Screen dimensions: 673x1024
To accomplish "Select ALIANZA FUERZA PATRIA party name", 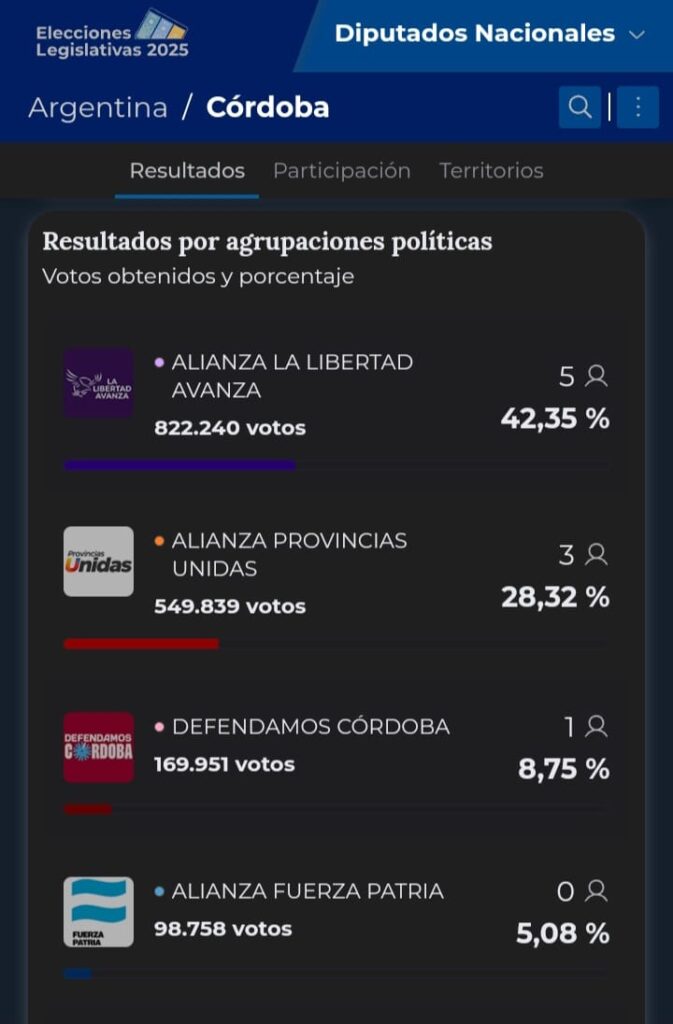I will click(307, 891).
